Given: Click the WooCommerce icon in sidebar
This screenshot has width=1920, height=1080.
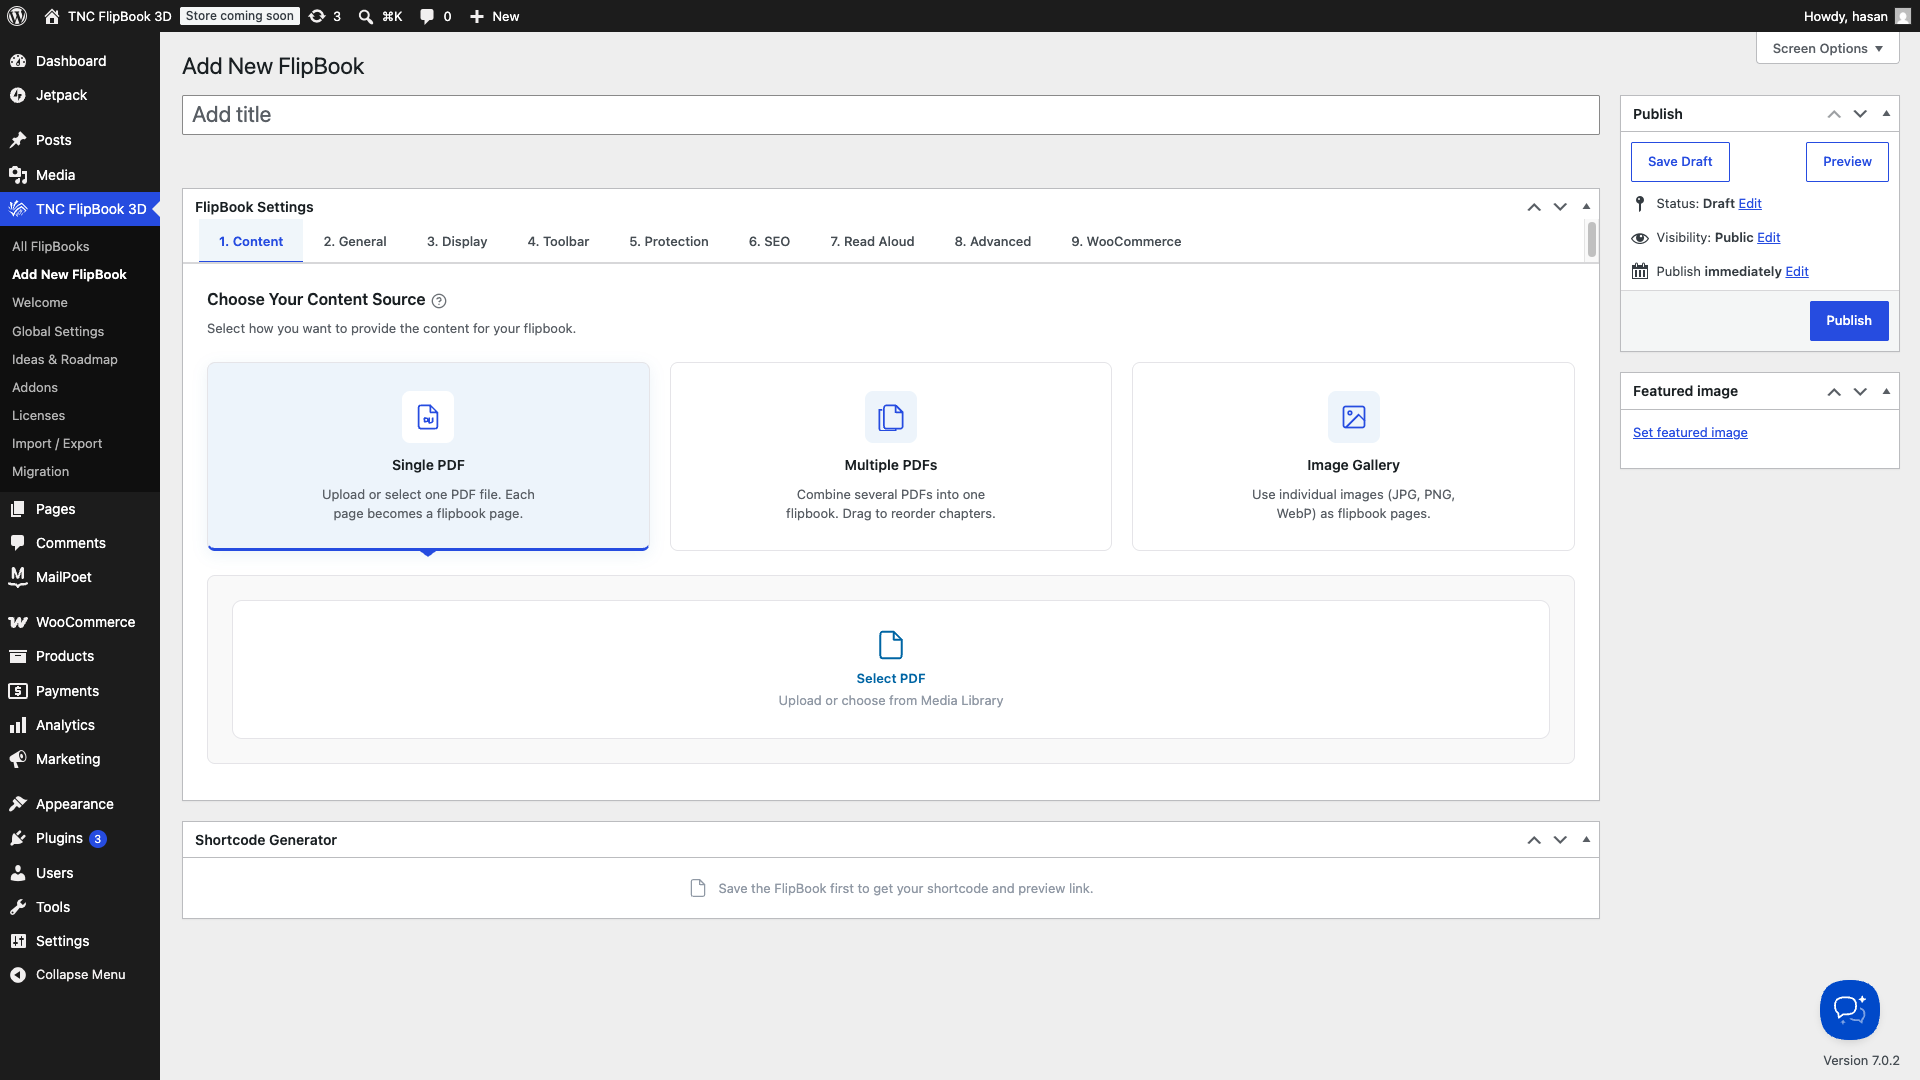Looking at the screenshot, I should pyautogui.click(x=18, y=622).
